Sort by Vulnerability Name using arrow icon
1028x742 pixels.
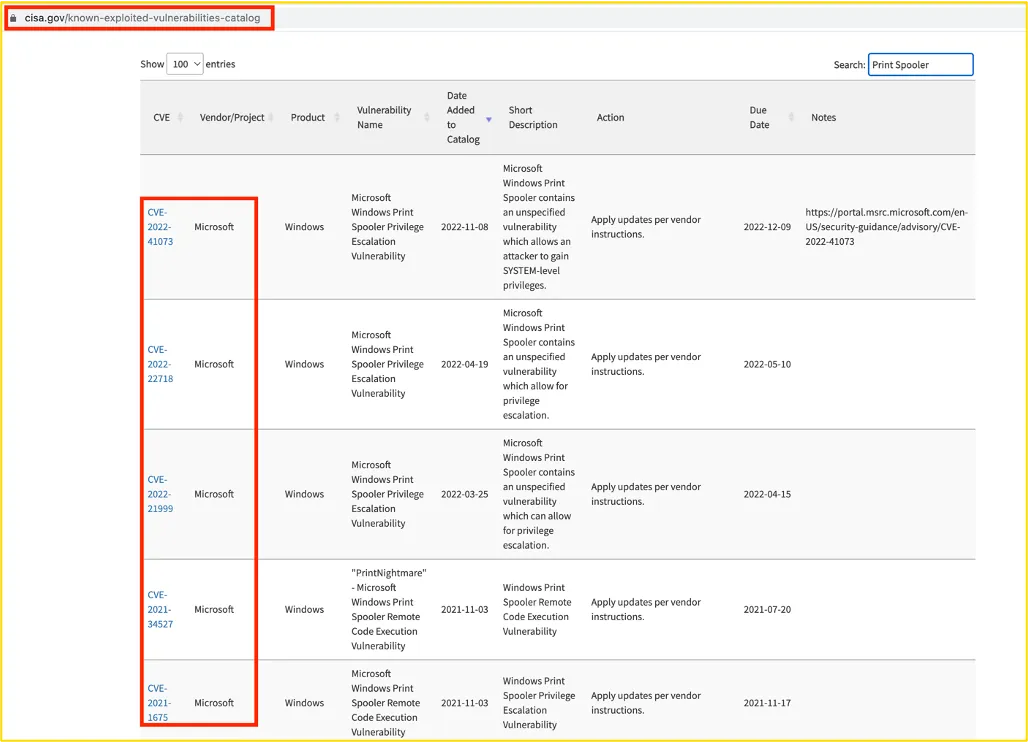(426, 118)
